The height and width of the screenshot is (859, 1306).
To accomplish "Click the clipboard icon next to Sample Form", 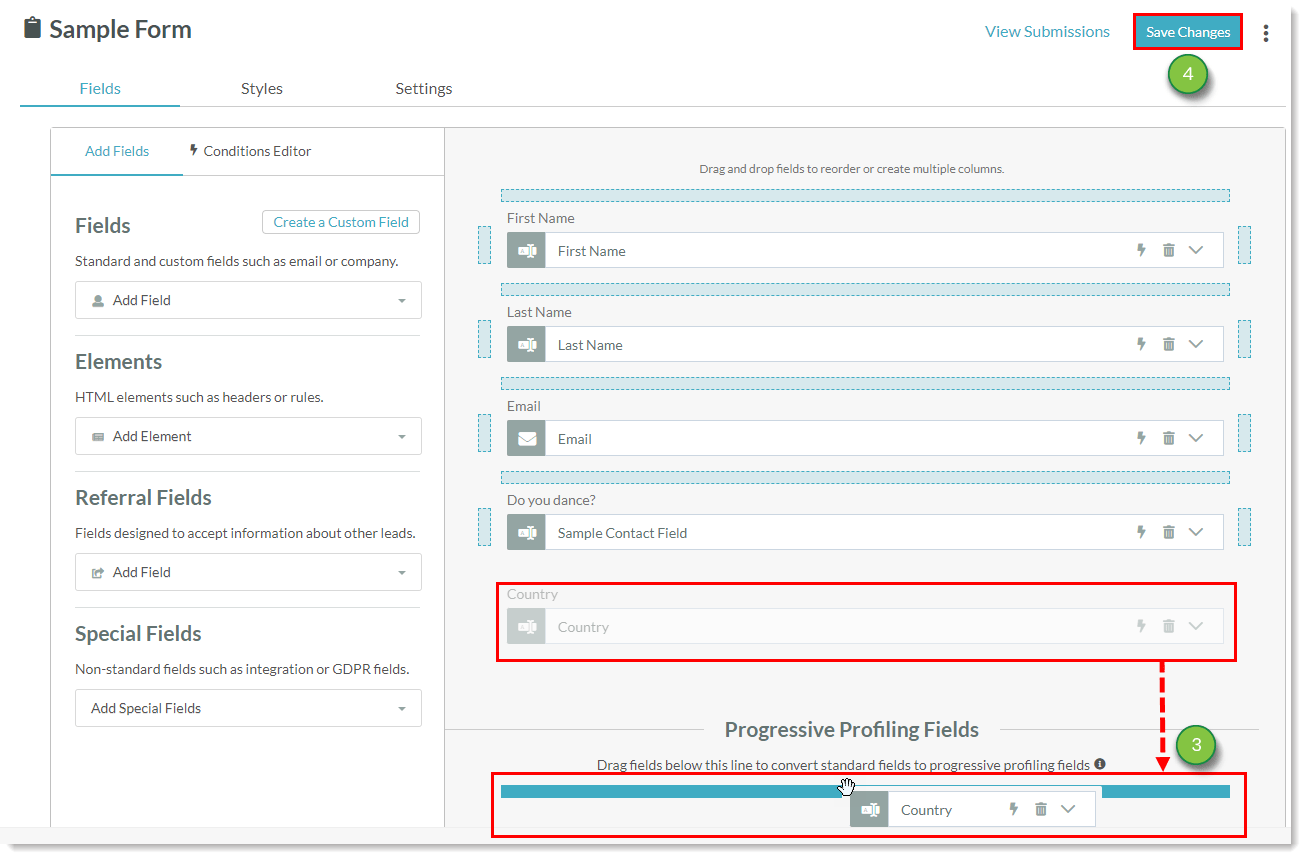I will (x=29, y=28).
